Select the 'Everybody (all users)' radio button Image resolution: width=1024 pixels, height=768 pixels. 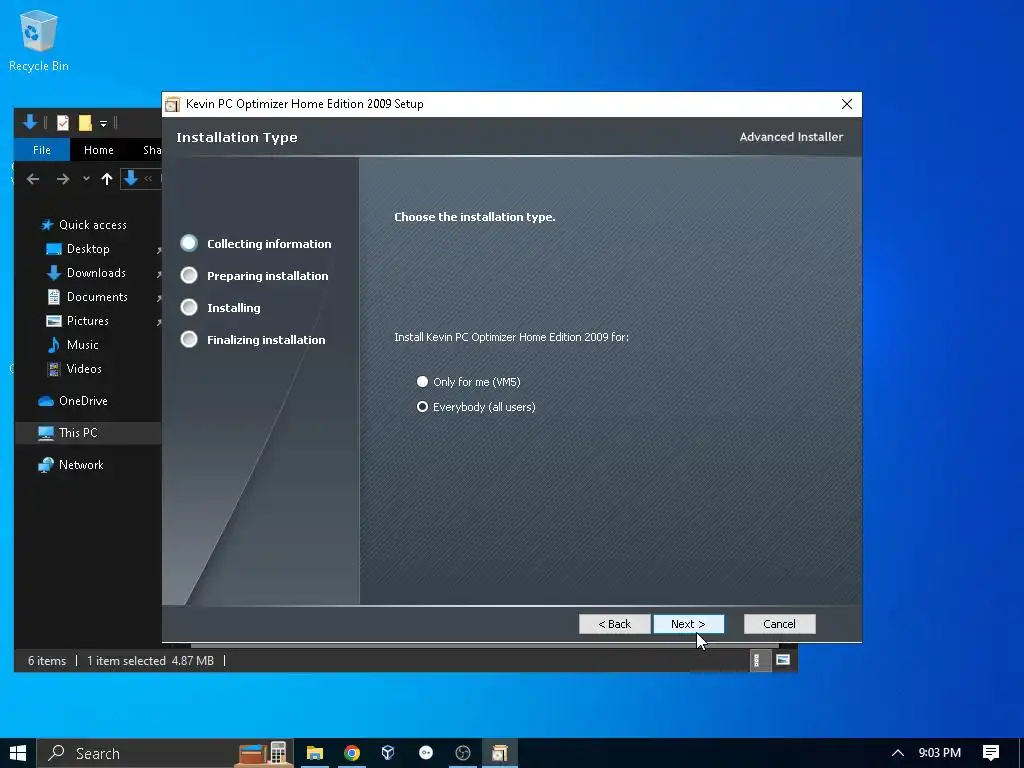423,407
